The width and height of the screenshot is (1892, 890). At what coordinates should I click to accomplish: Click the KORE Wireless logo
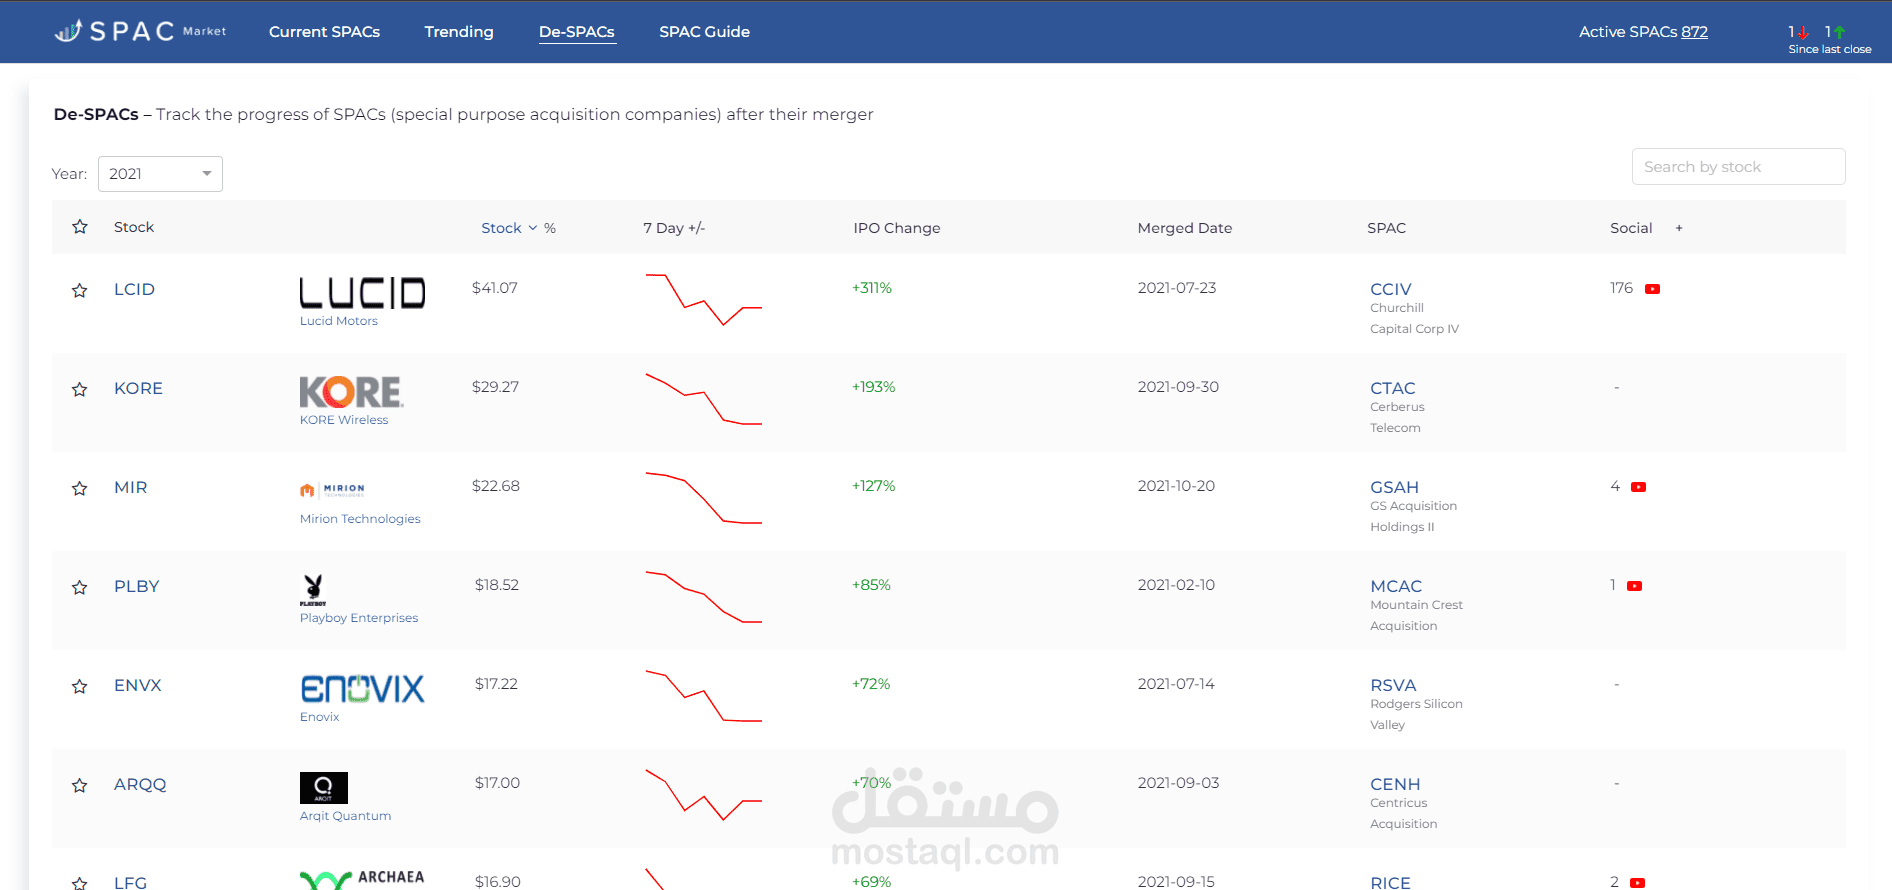pos(351,392)
